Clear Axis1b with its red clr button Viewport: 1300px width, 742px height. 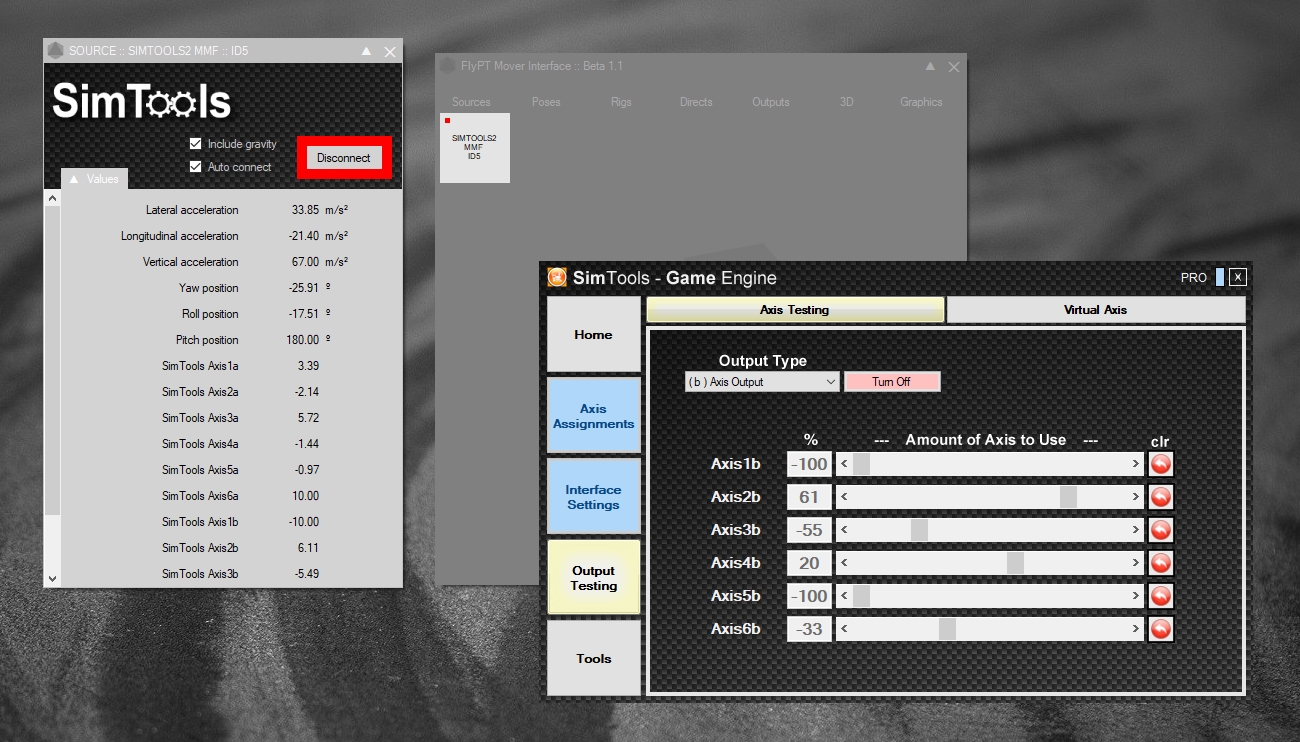1160,464
